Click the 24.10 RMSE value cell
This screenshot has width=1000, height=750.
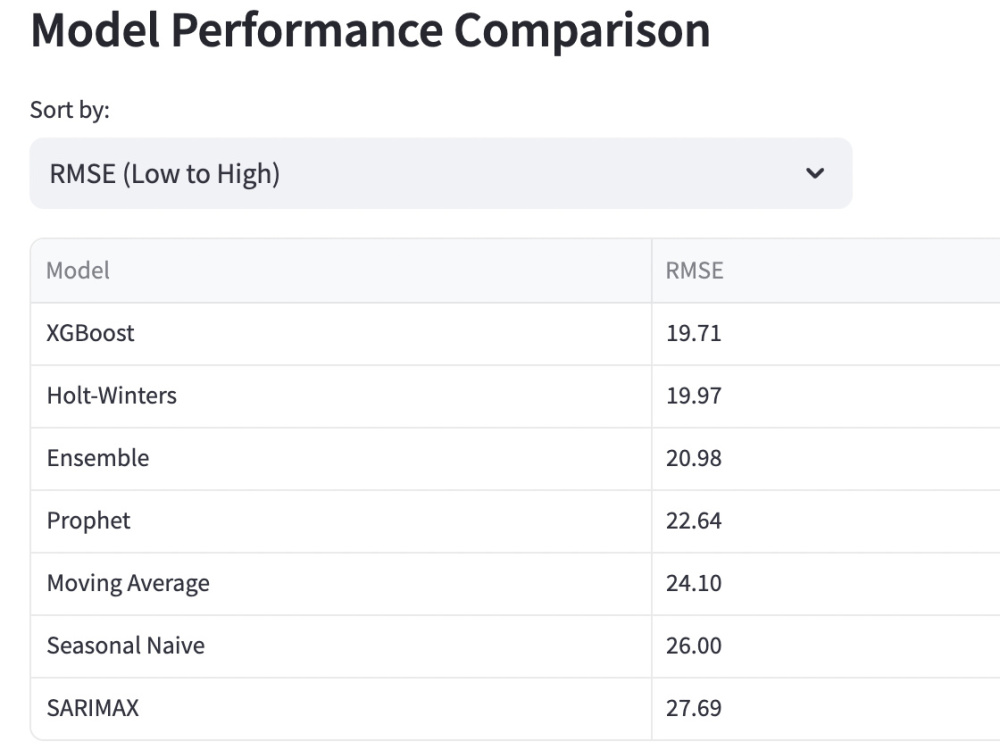pos(826,584)
